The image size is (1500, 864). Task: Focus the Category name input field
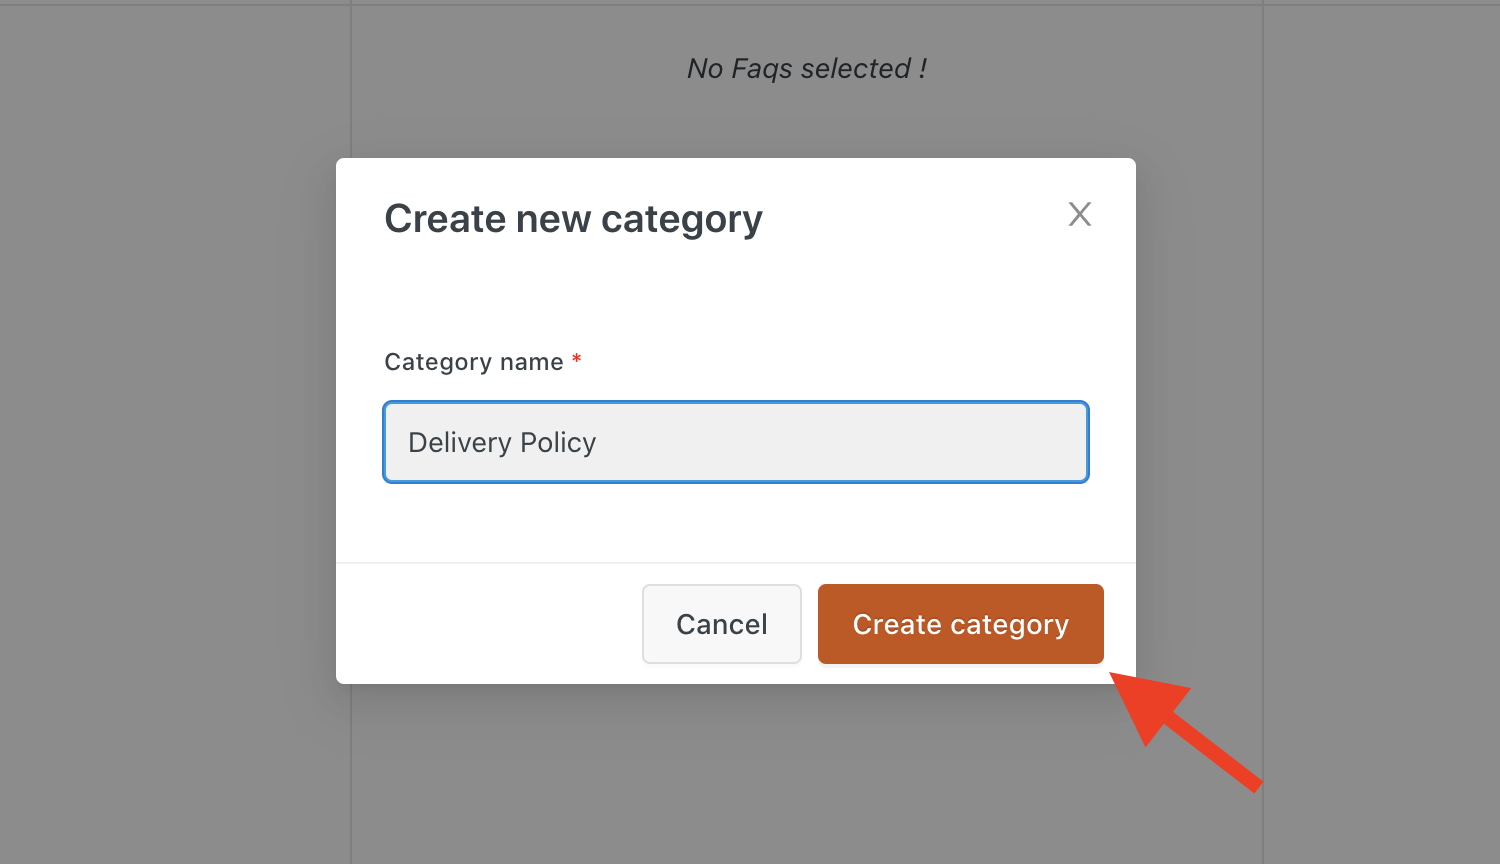[x=736, y=442]
